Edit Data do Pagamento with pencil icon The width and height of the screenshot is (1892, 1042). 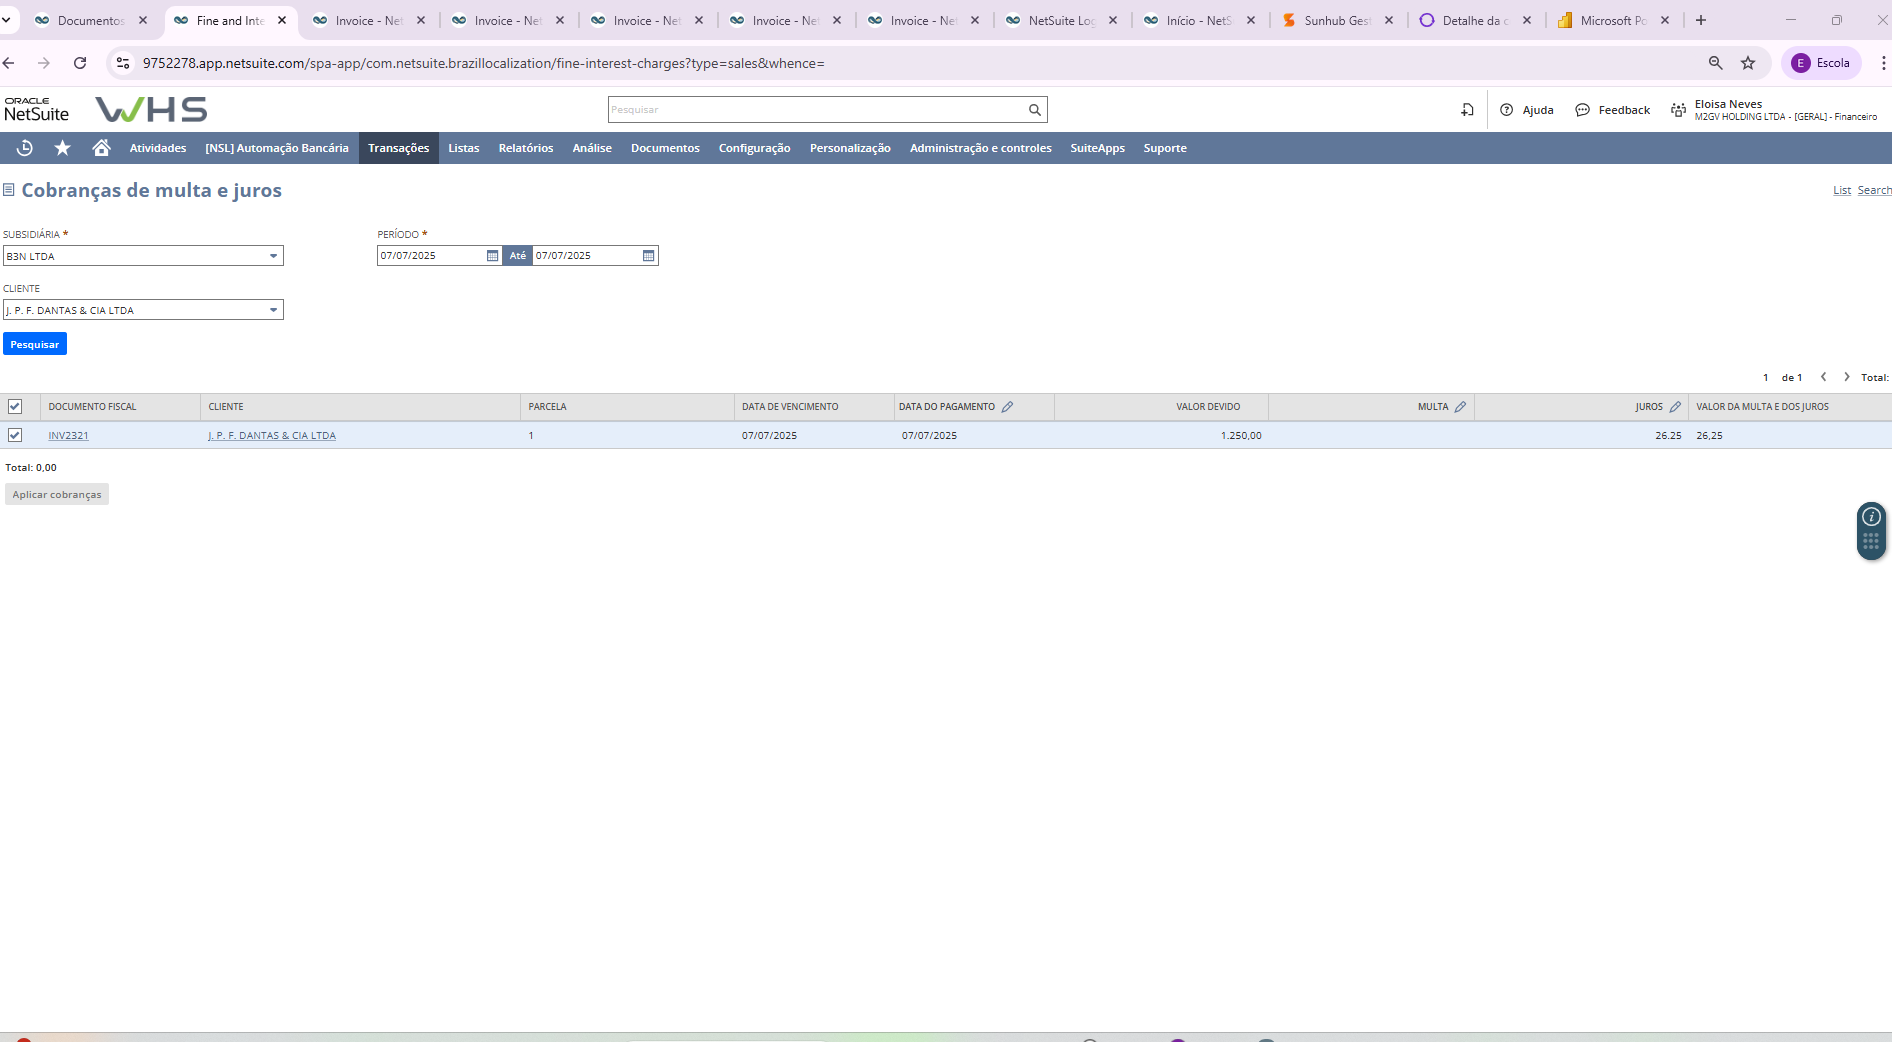pyautogui.click(x=1007, y=407)
